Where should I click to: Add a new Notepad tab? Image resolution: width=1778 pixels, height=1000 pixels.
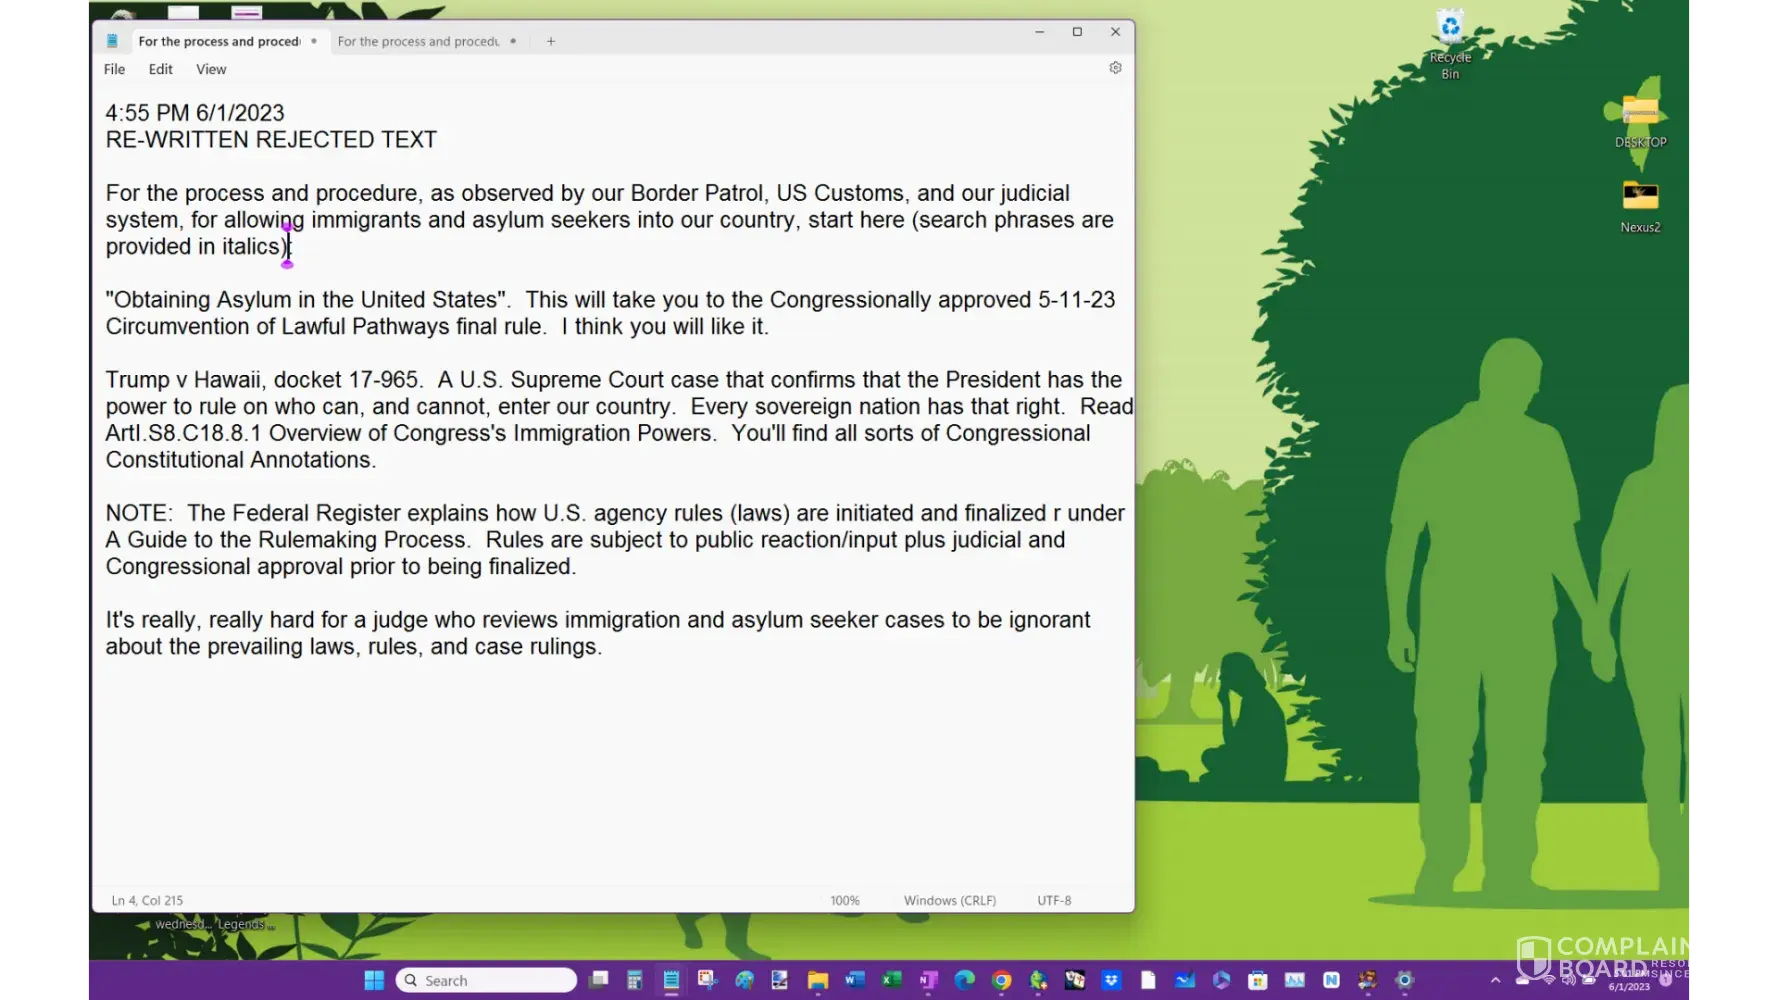[x=551, y=41]
